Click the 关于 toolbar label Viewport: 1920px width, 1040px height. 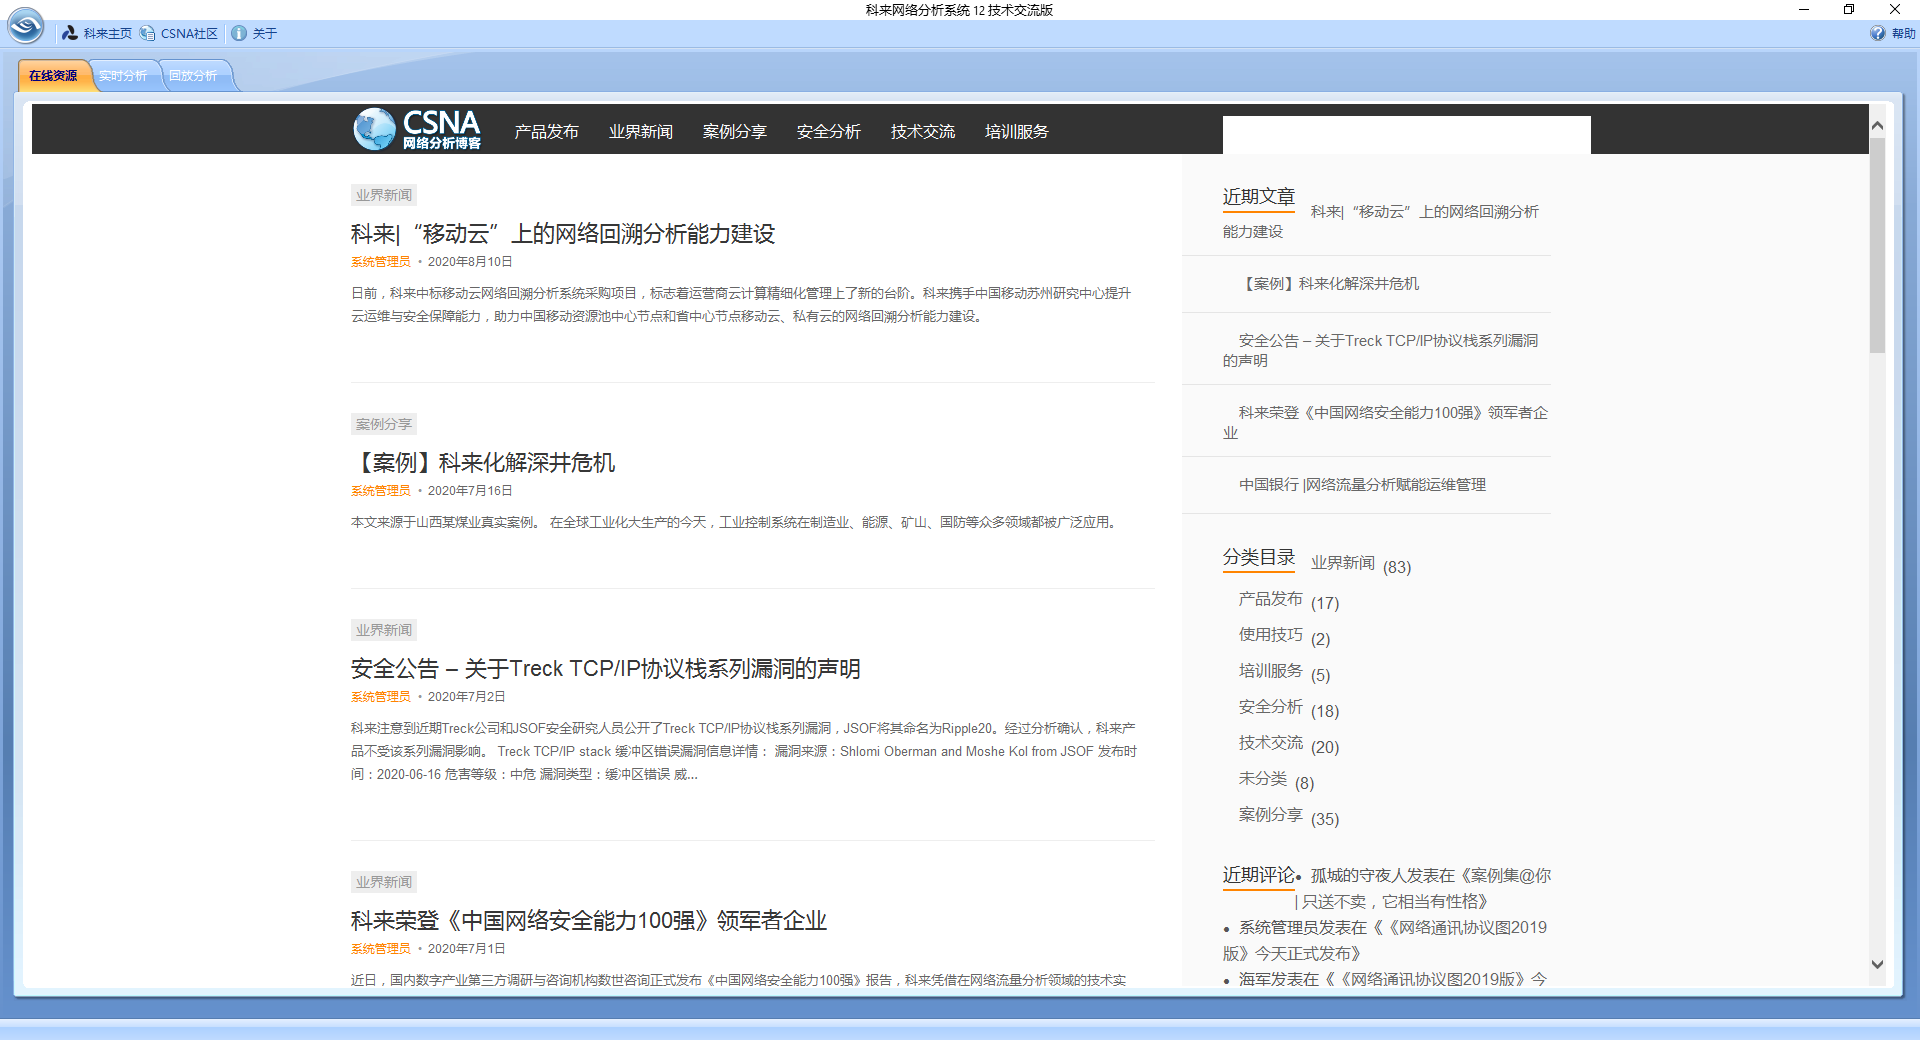[265, 33]
